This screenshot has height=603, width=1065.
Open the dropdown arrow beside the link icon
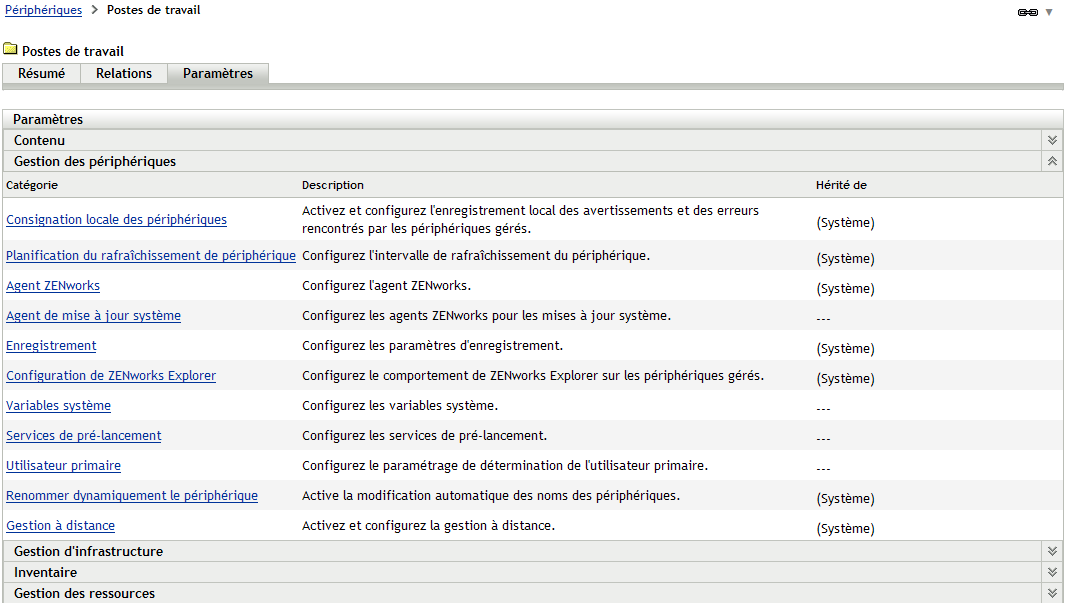1049,12
